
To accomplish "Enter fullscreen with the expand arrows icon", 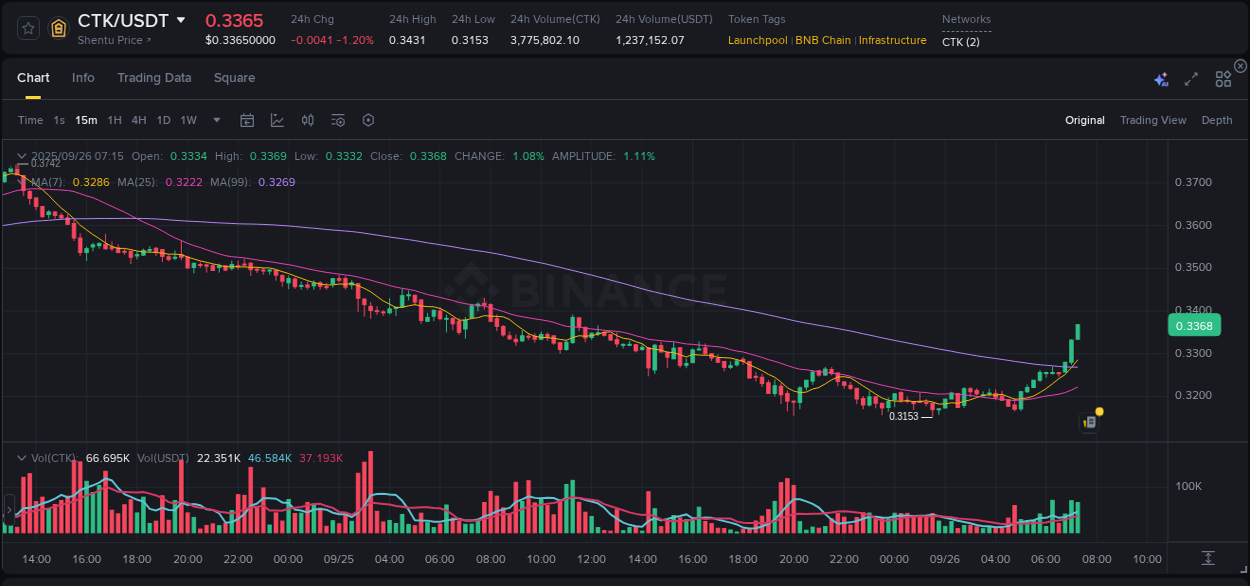I will [x=1190, y=78].
